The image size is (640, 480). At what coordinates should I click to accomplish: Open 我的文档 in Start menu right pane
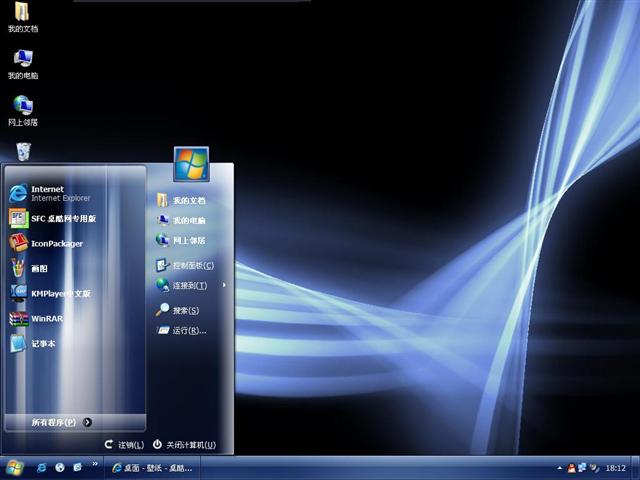click(190, 200)
